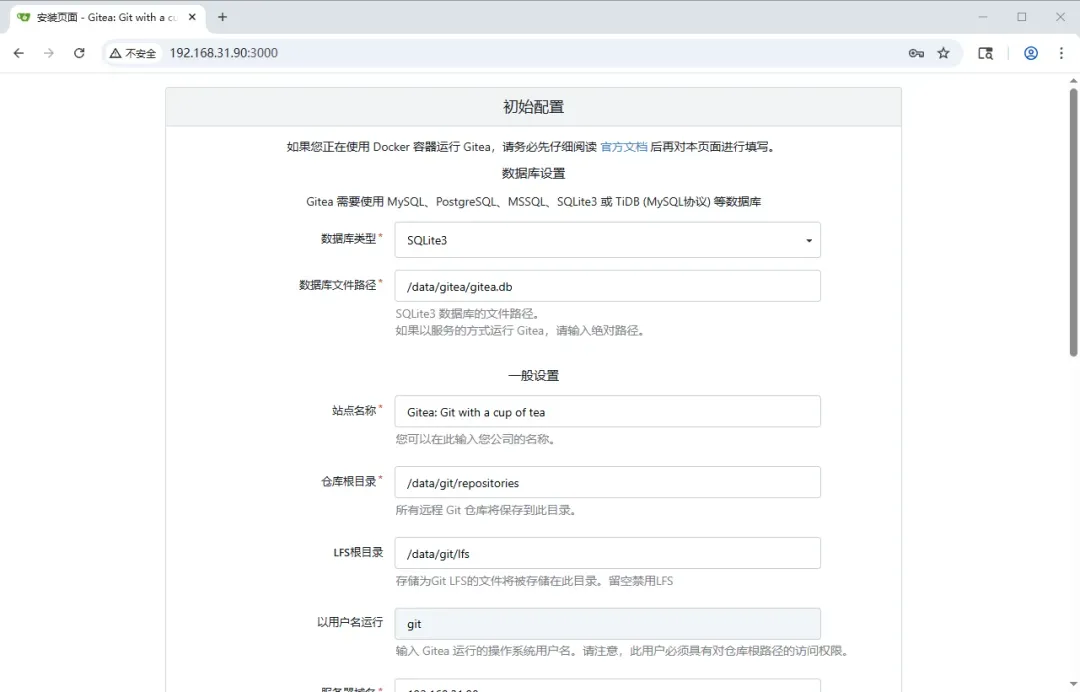This screenshot has height=692, width=1080.
Task: Select the 安装页面 - Gitea tab
Action: tap(107, 17)
